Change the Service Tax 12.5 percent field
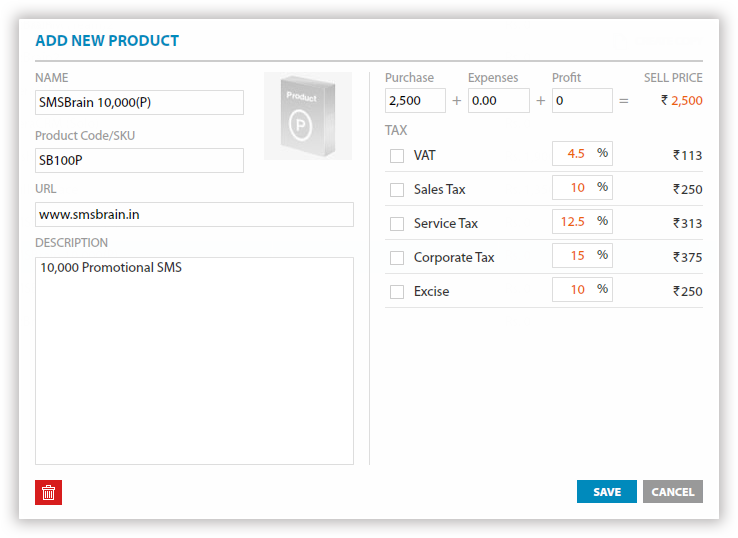The image size is (738, 538). (x=582, y=222)
